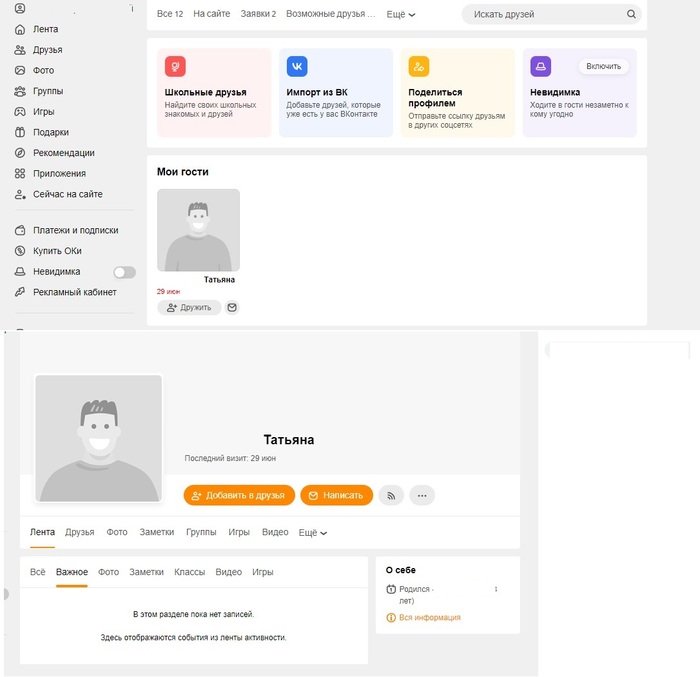Open Группы icon in sidebar
The image size is (700, 677).
[x=20, y=91]
